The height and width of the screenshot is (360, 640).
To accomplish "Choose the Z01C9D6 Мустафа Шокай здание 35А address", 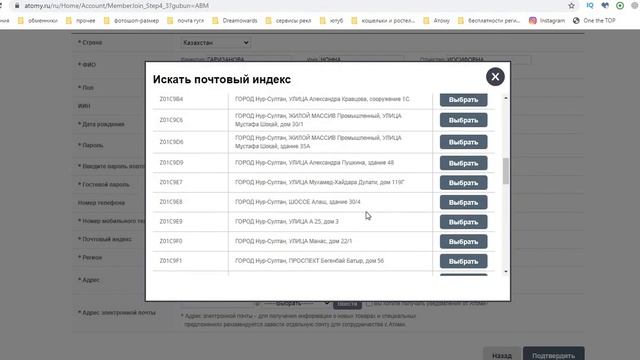I will click(463, 142).
